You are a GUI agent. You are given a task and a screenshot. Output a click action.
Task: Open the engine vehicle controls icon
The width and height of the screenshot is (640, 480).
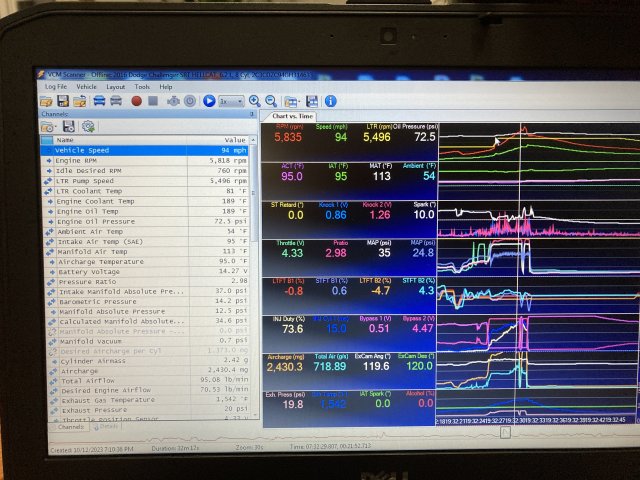[173, 101]
